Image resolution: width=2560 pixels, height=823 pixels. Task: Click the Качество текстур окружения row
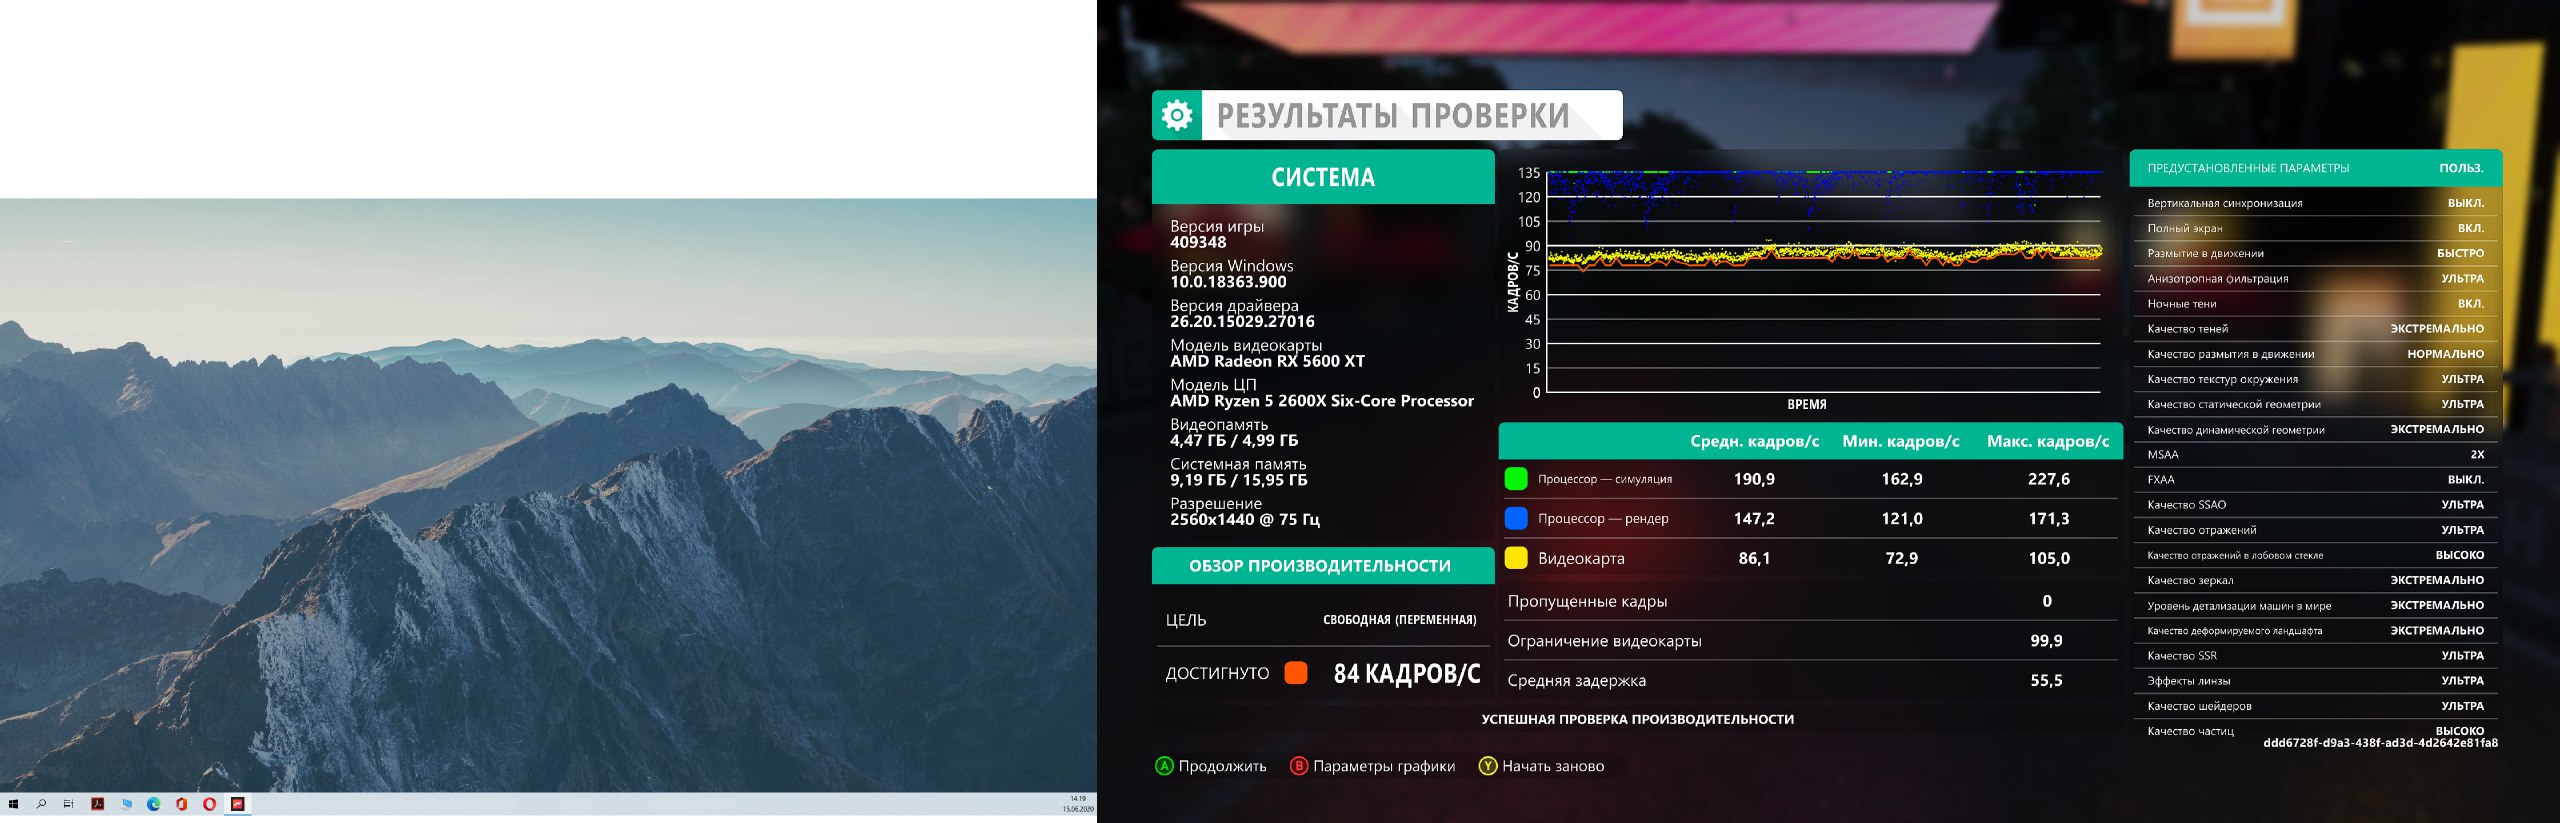pos(2316,379)
